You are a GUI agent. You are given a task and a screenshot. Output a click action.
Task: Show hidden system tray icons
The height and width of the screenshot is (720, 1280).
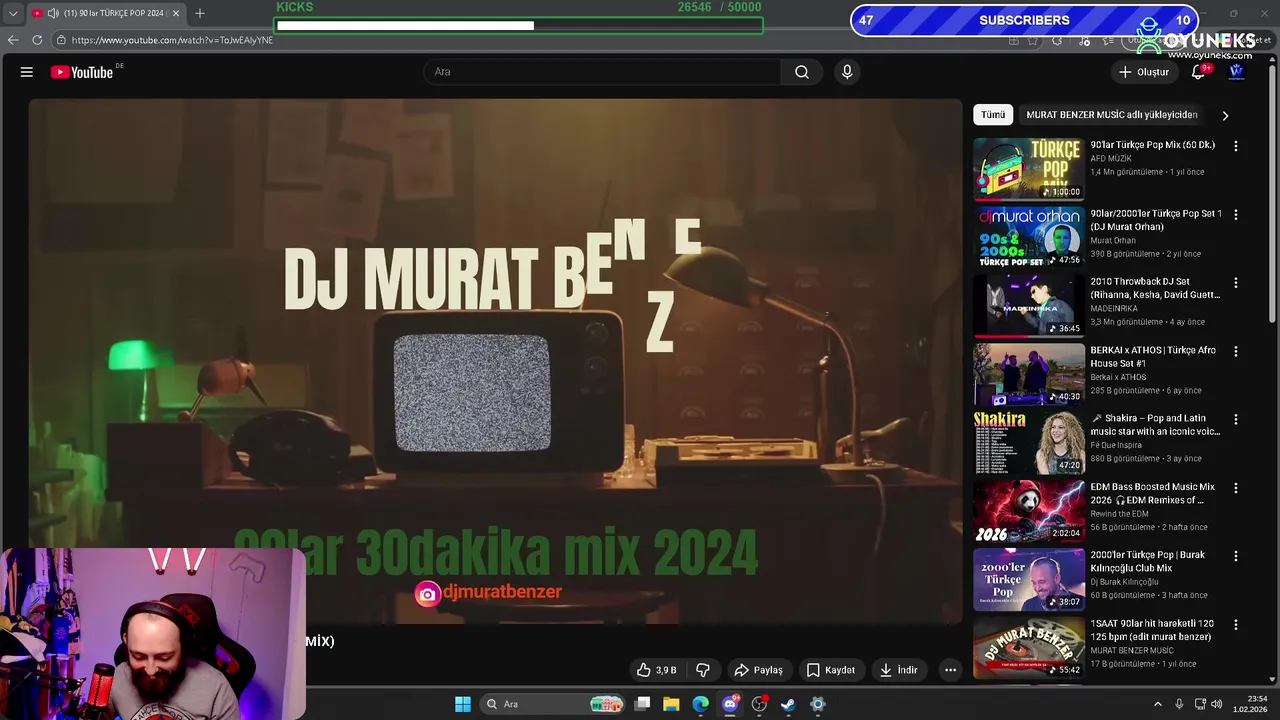point(1158,704)
